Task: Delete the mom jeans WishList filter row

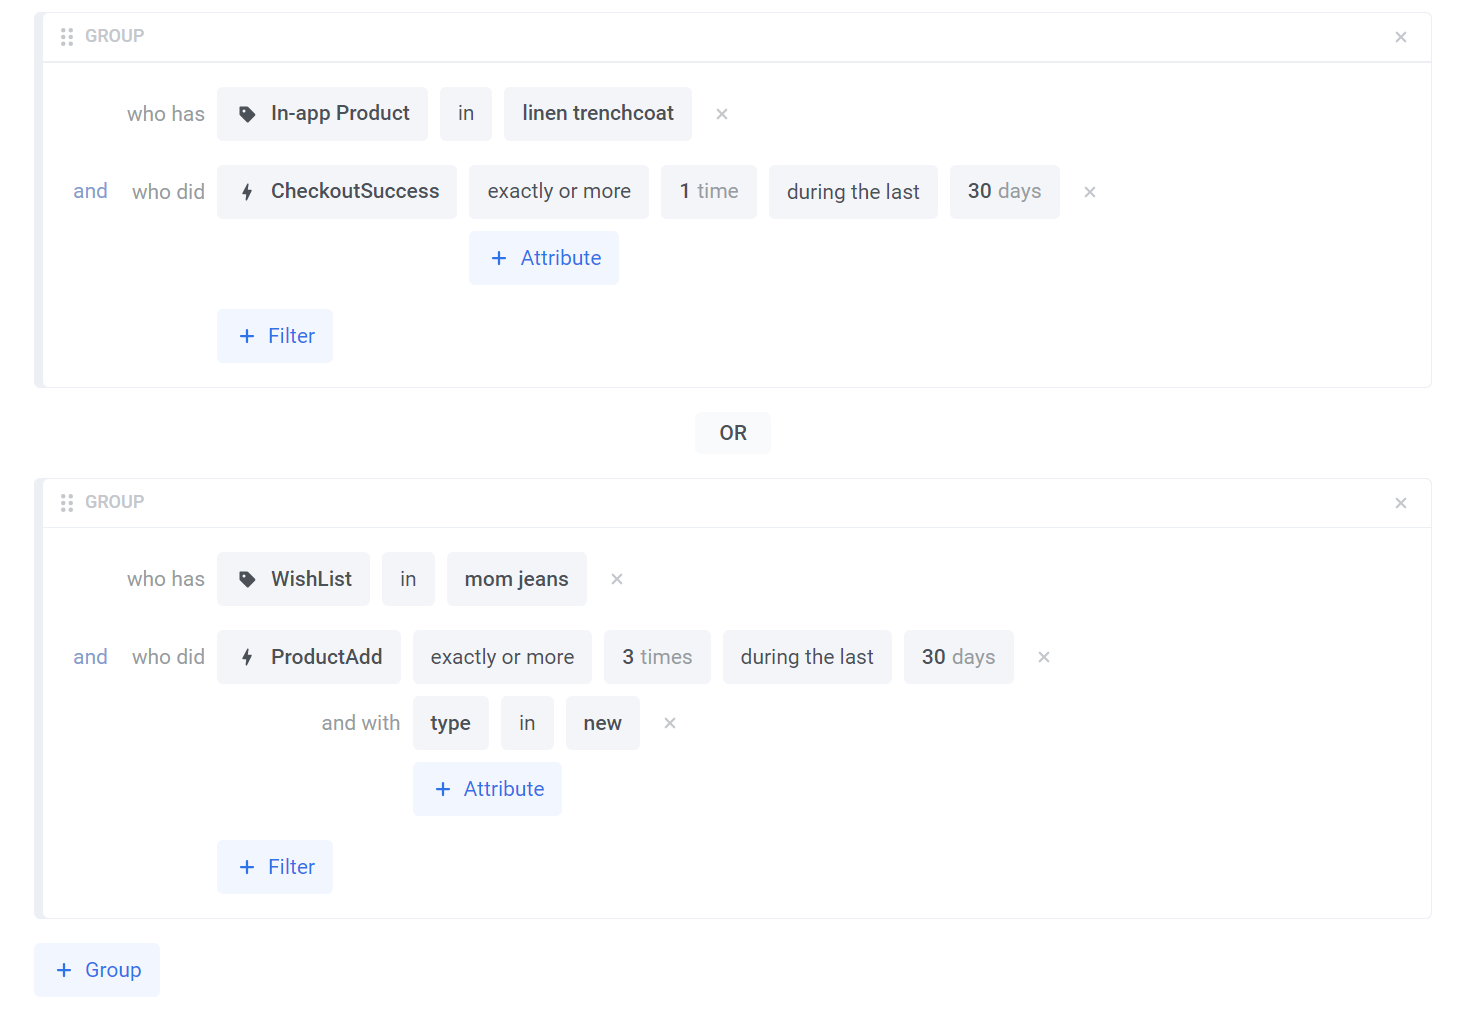Action: tap(616, 579)
